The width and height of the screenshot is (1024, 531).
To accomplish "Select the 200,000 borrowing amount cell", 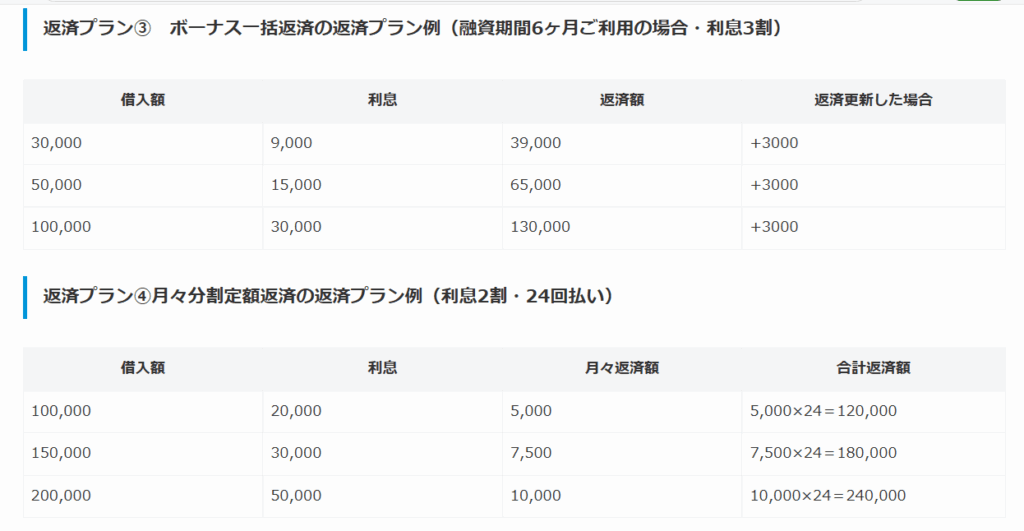I will click(x=143, y=496).
